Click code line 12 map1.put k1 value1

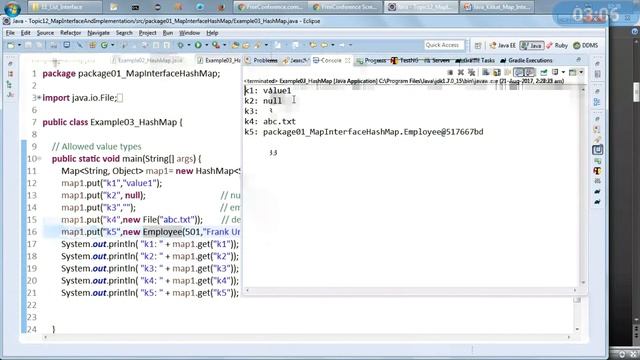[111, 183]
